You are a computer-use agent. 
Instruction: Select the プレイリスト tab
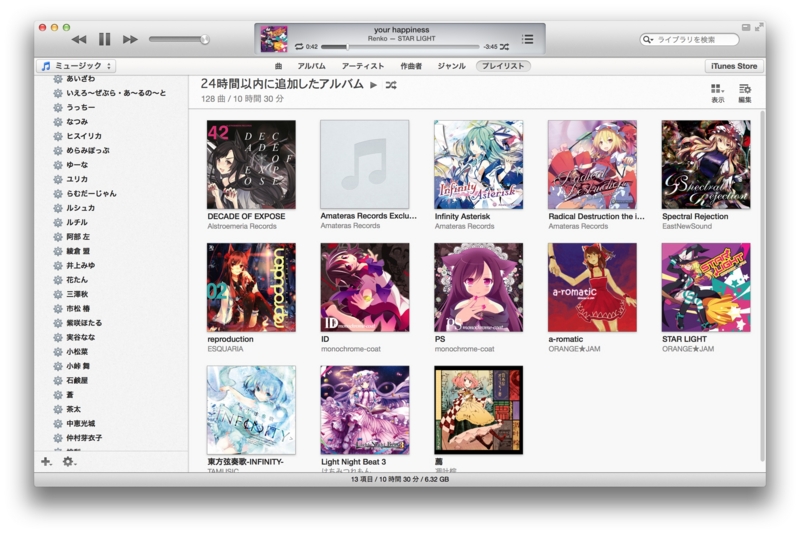(503, 66)
